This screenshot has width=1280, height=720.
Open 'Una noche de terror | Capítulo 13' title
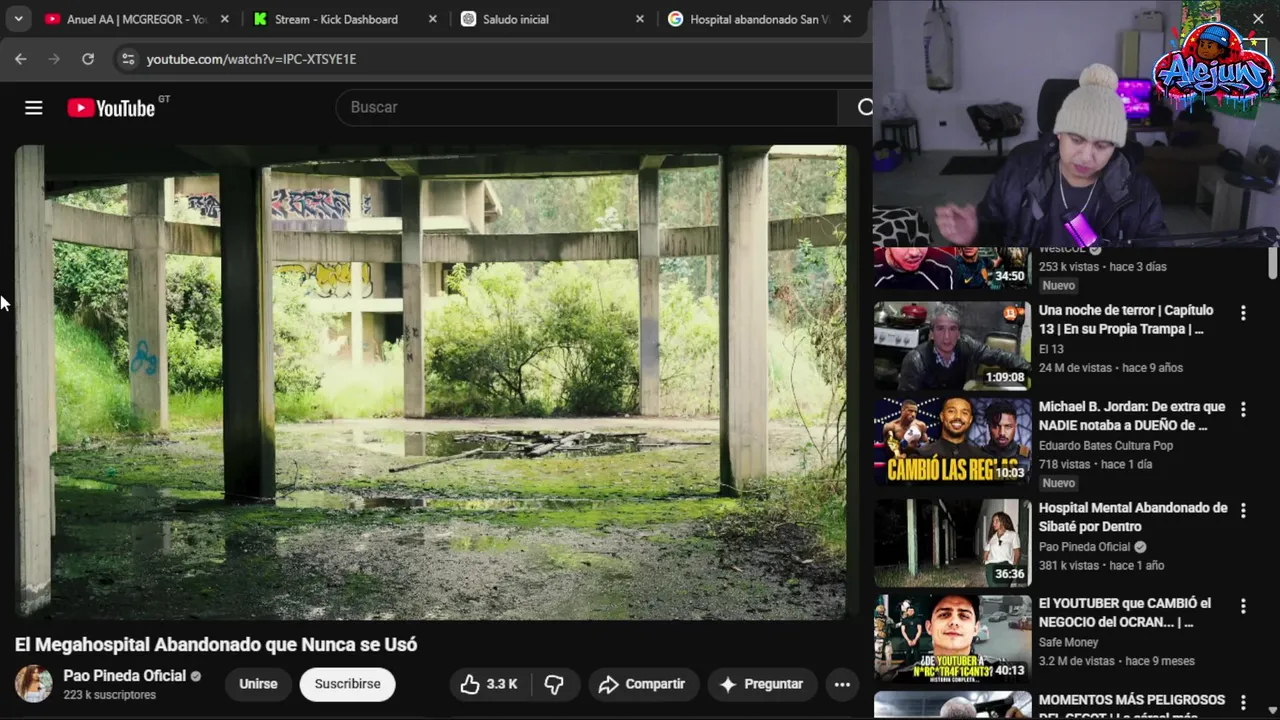coord(1126,319)
